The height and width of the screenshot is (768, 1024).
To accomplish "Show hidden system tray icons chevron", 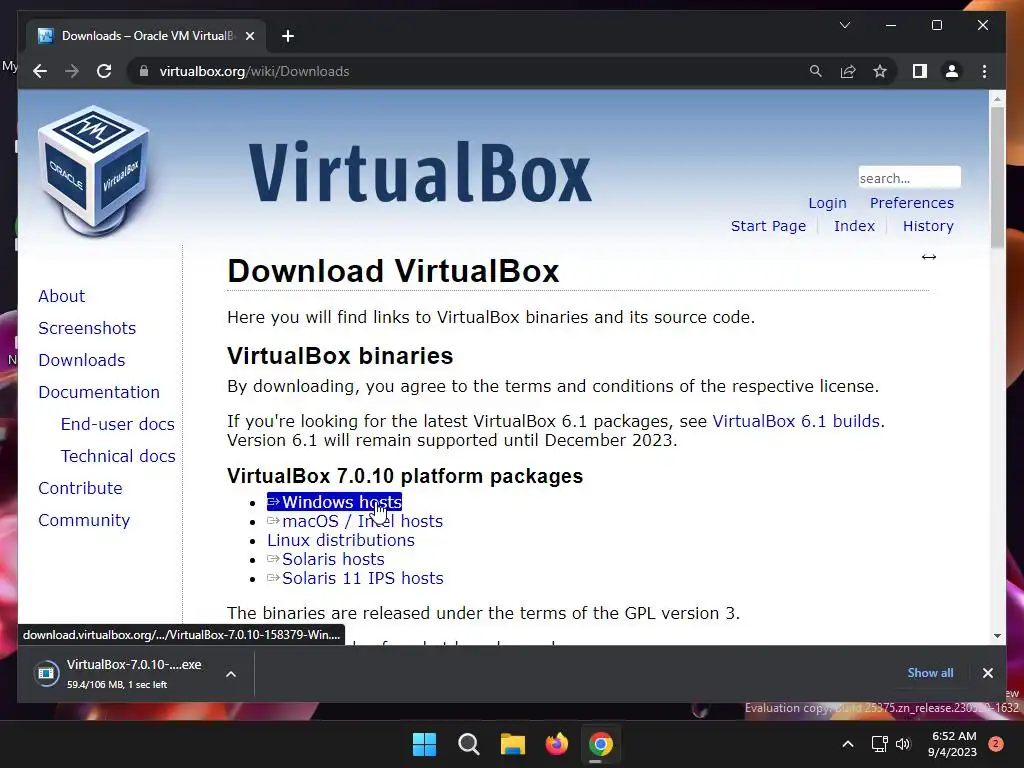I will pos(848,744).
